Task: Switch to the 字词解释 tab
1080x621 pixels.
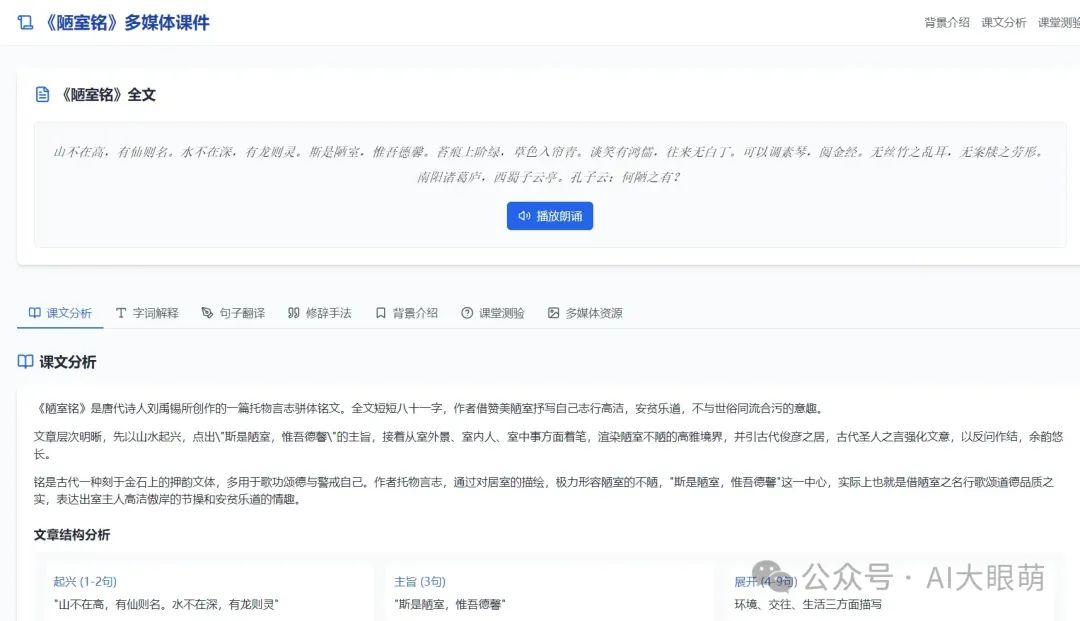Action: pos(147,313)
